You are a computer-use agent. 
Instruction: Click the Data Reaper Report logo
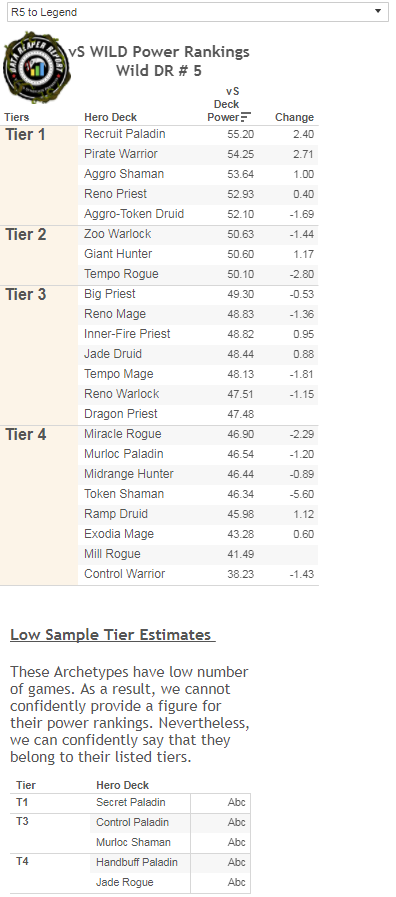tap(36, 67)
